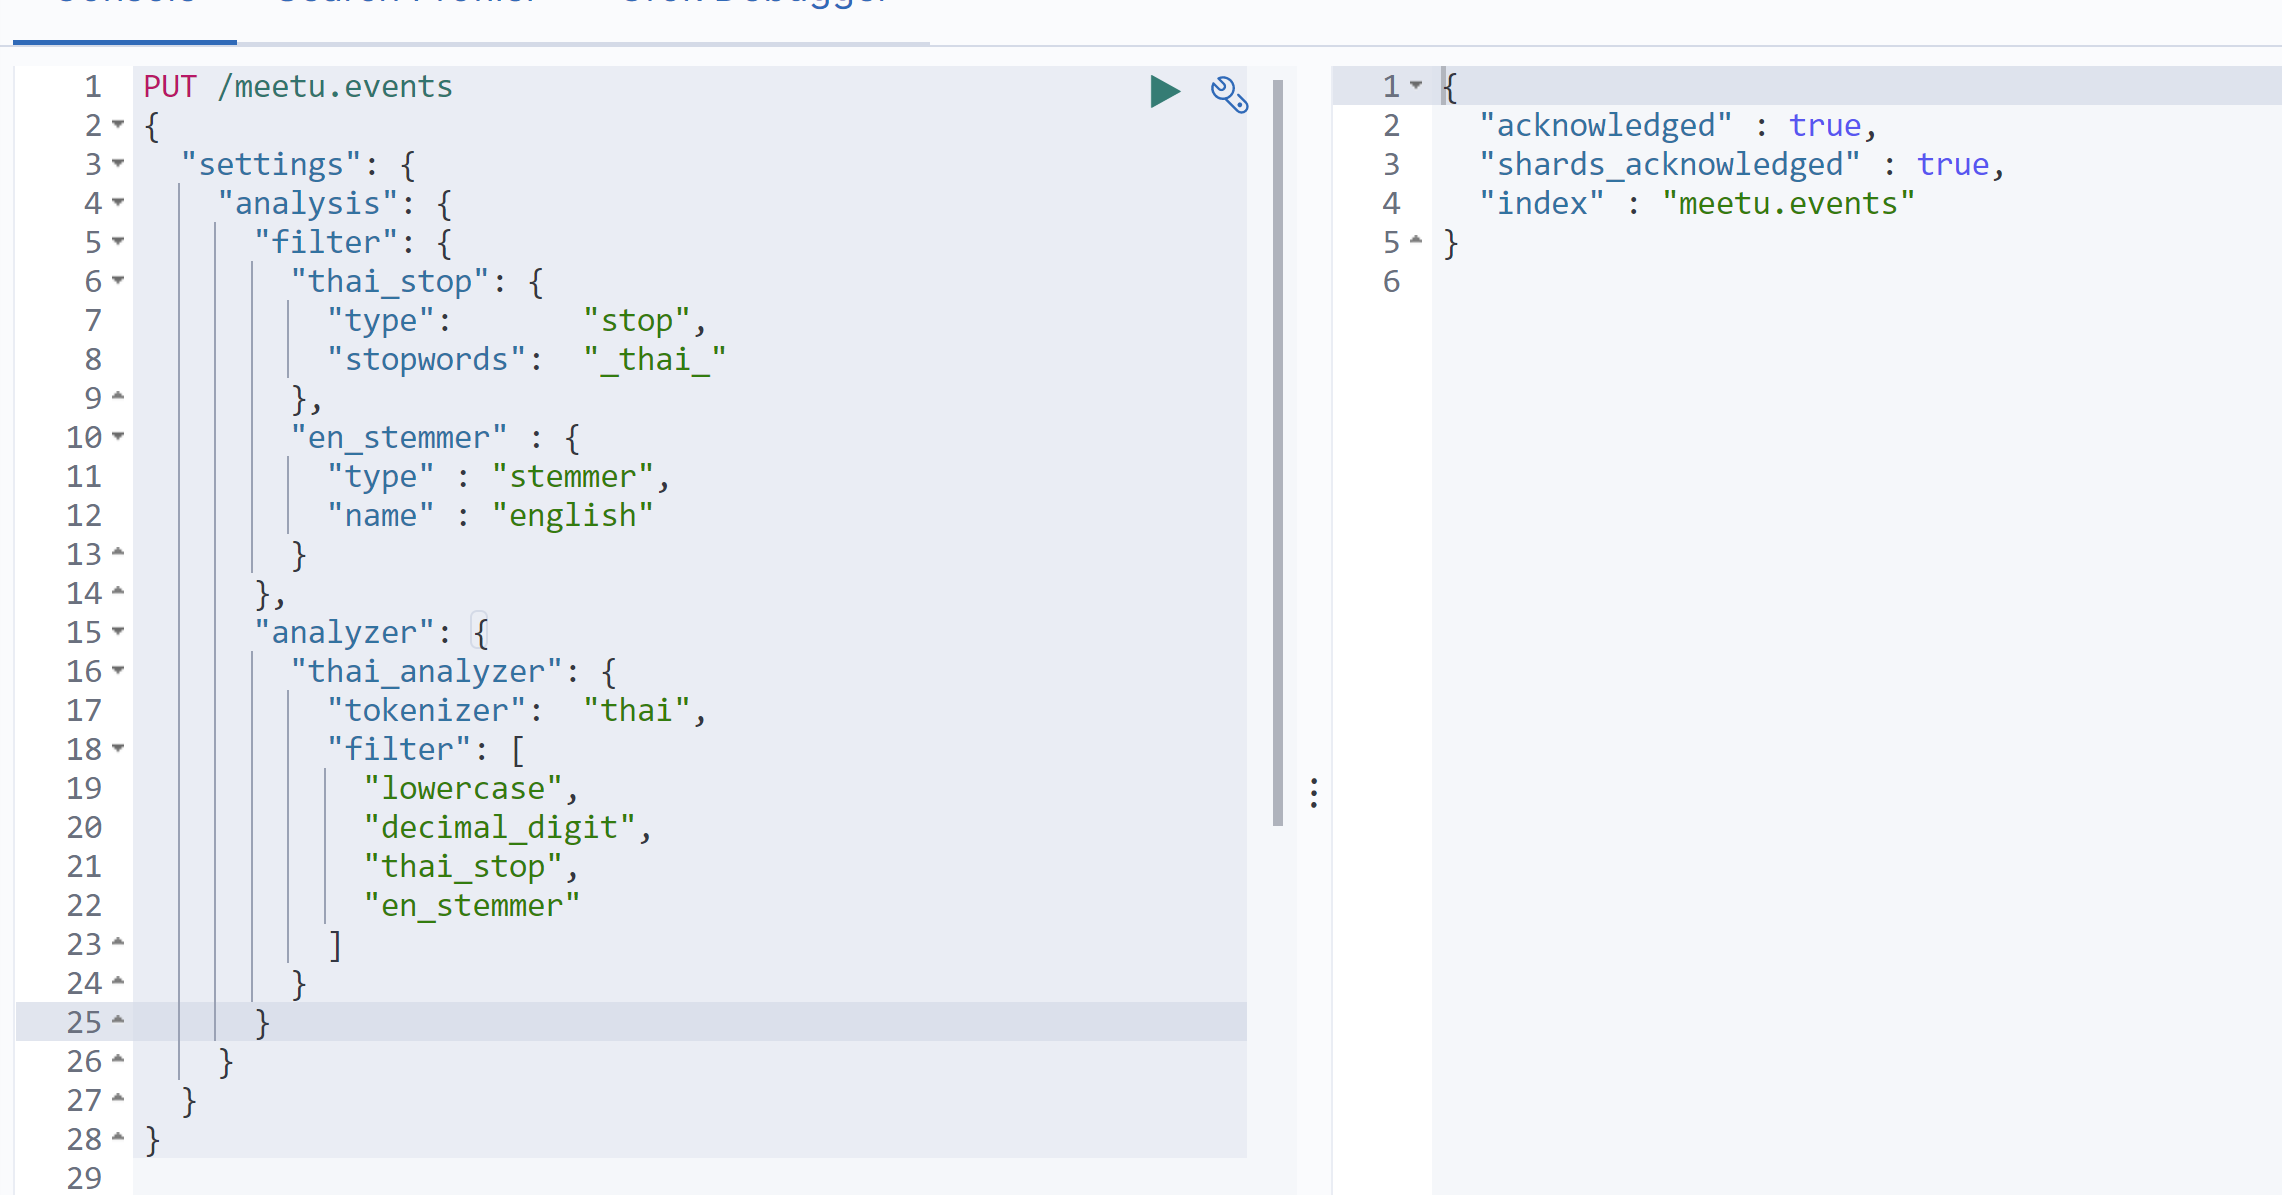Click the fold-end arrow on response line 5
The height and width of the screenshot is (1195, 2282).
pos(1416,240)
